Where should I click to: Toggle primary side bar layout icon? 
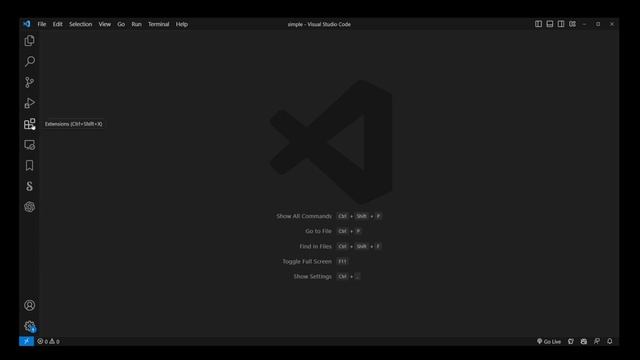538,24
